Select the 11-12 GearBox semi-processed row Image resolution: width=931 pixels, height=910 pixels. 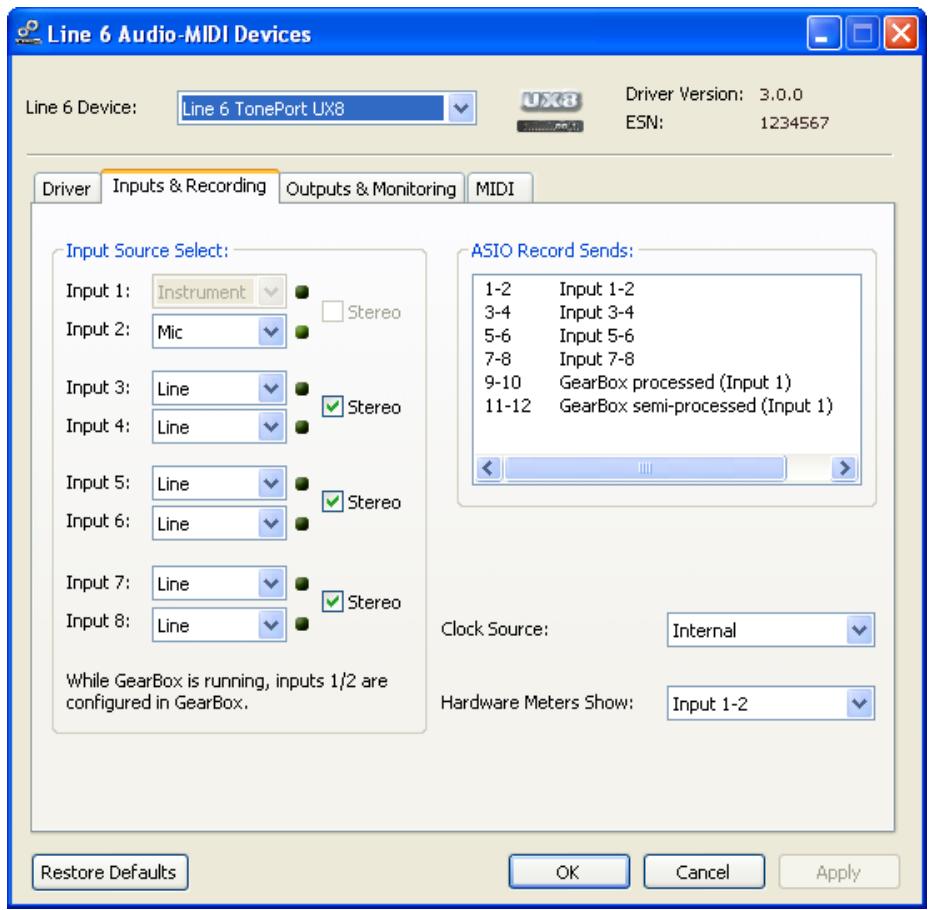[666, 405]
